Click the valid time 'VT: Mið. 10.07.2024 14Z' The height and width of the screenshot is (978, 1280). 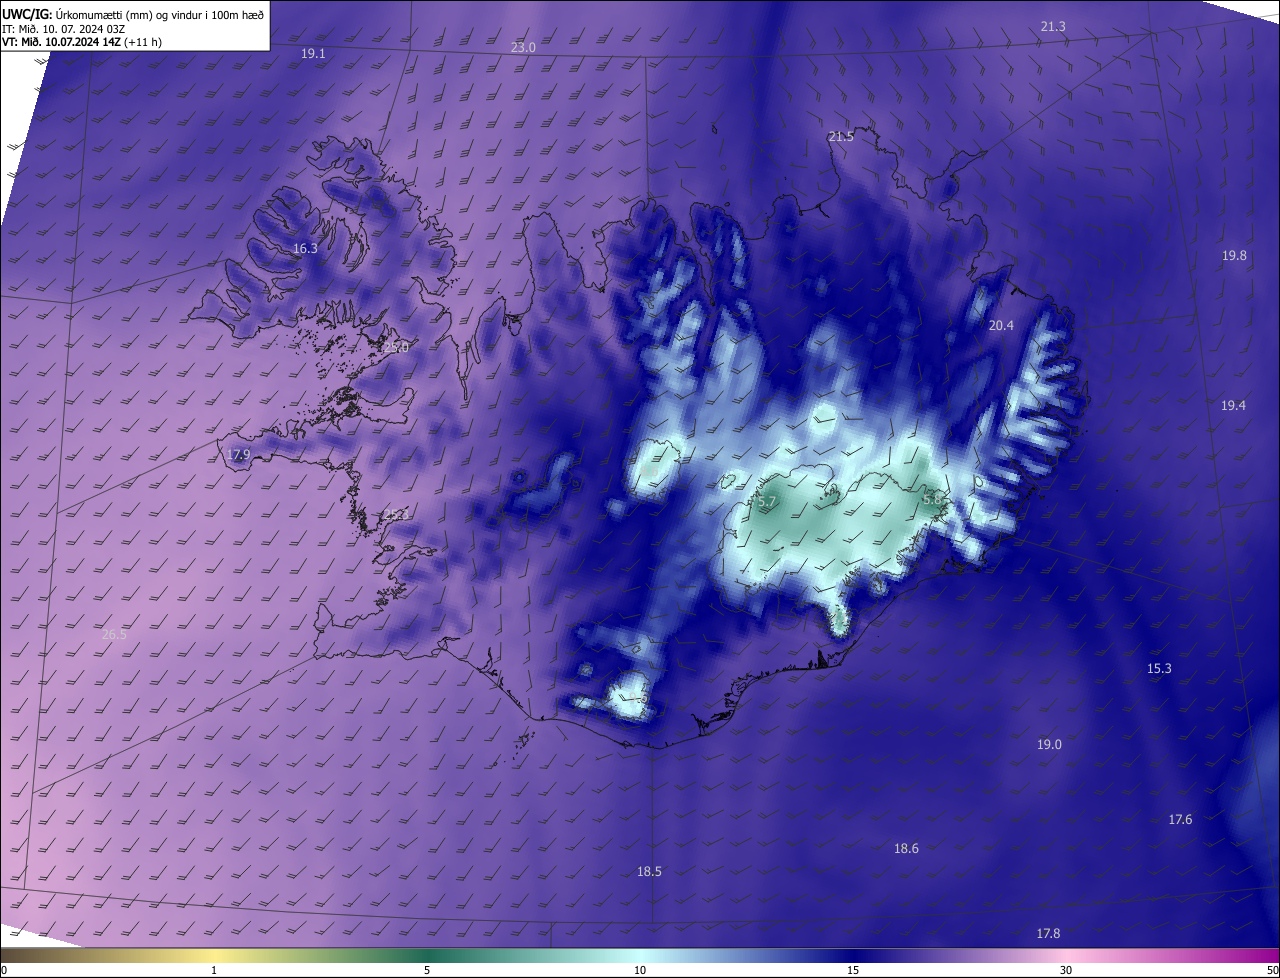click(62, 42)
